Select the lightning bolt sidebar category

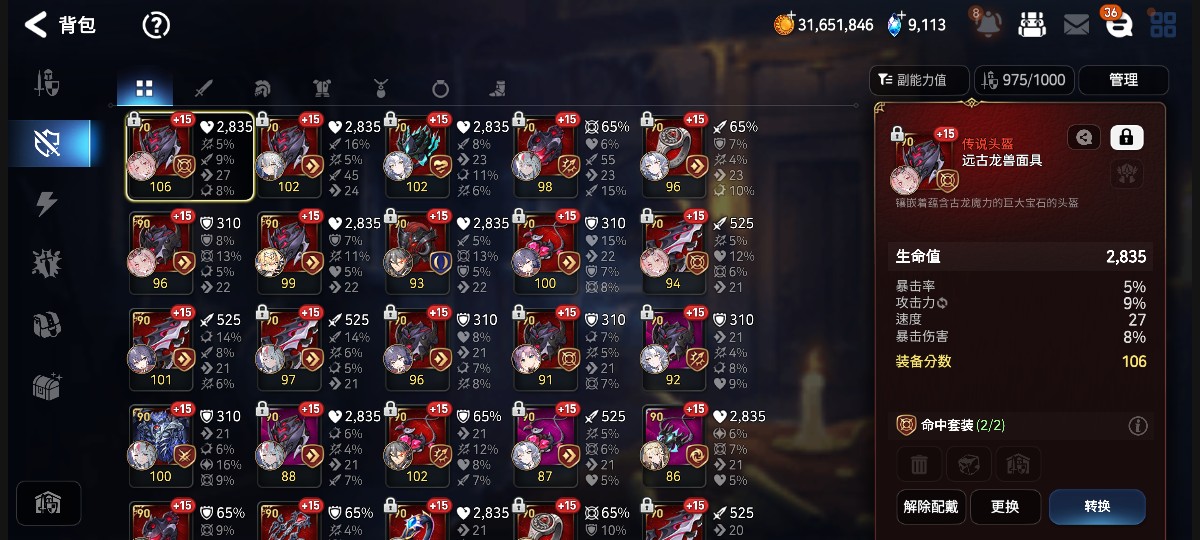tap(47, 204)
